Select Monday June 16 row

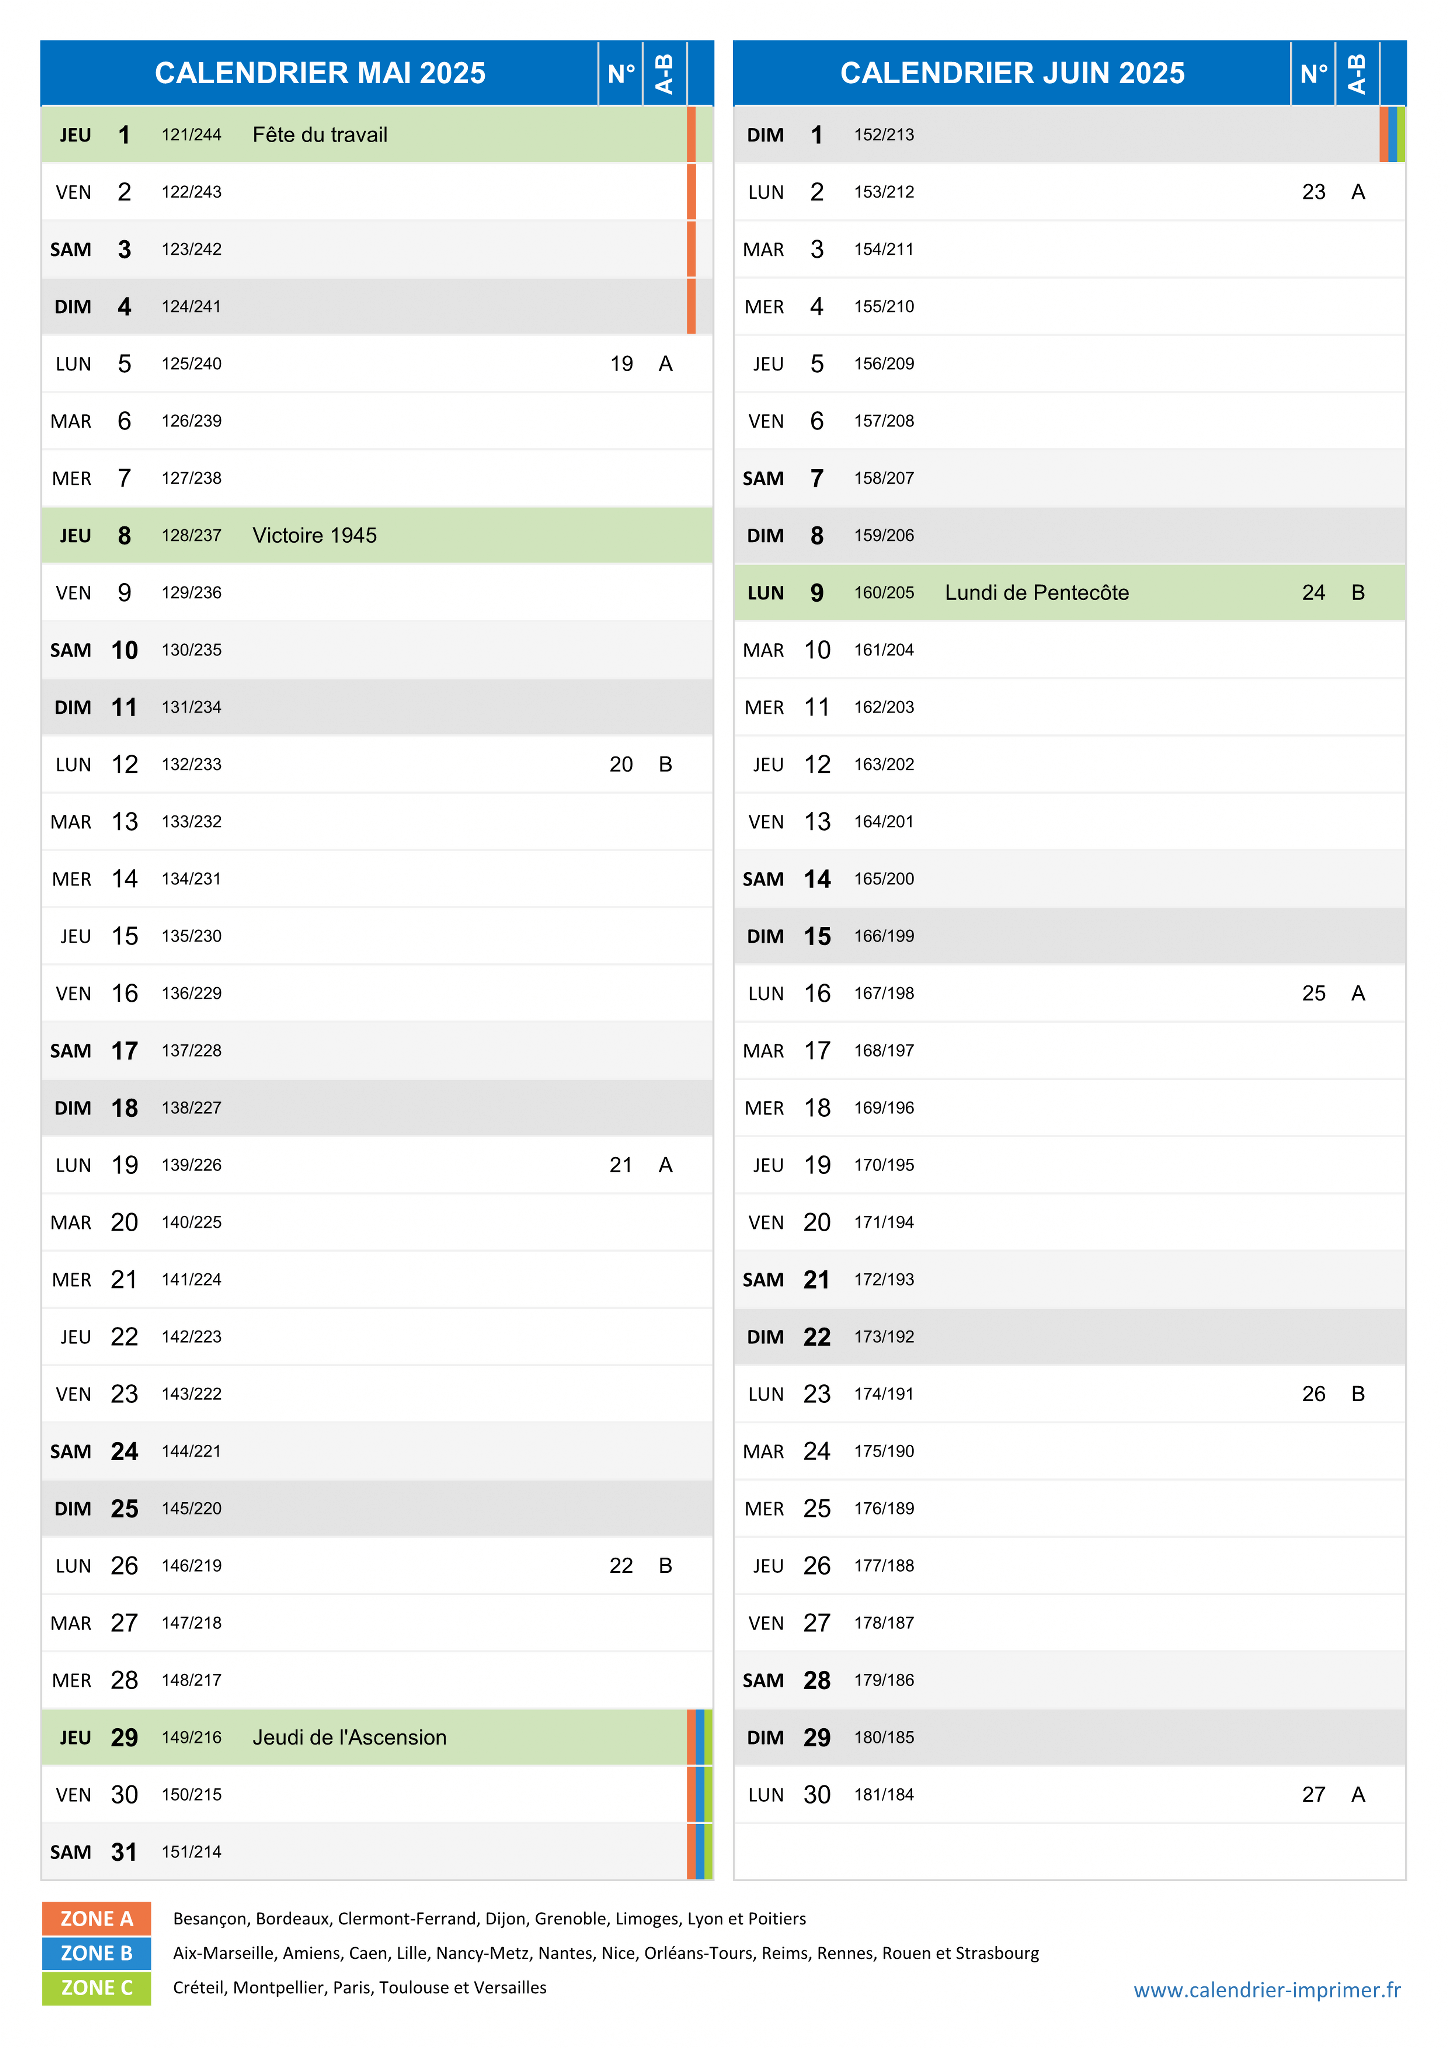point(1070,993)
